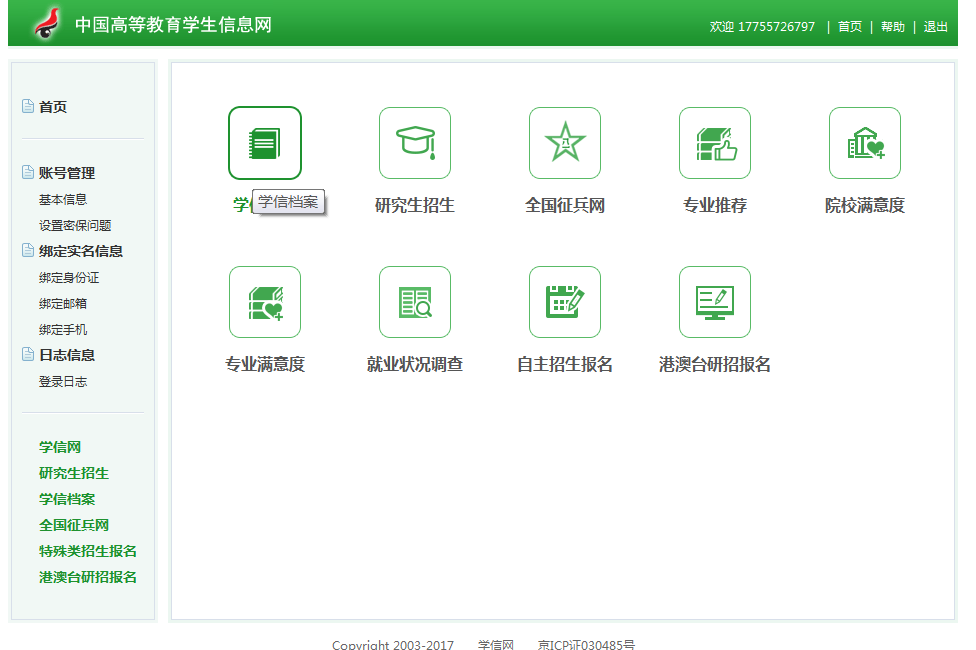This screenshot has height=650, width=976.
Task: Select 日志信息 section heading
Action: tap(67, 355)
